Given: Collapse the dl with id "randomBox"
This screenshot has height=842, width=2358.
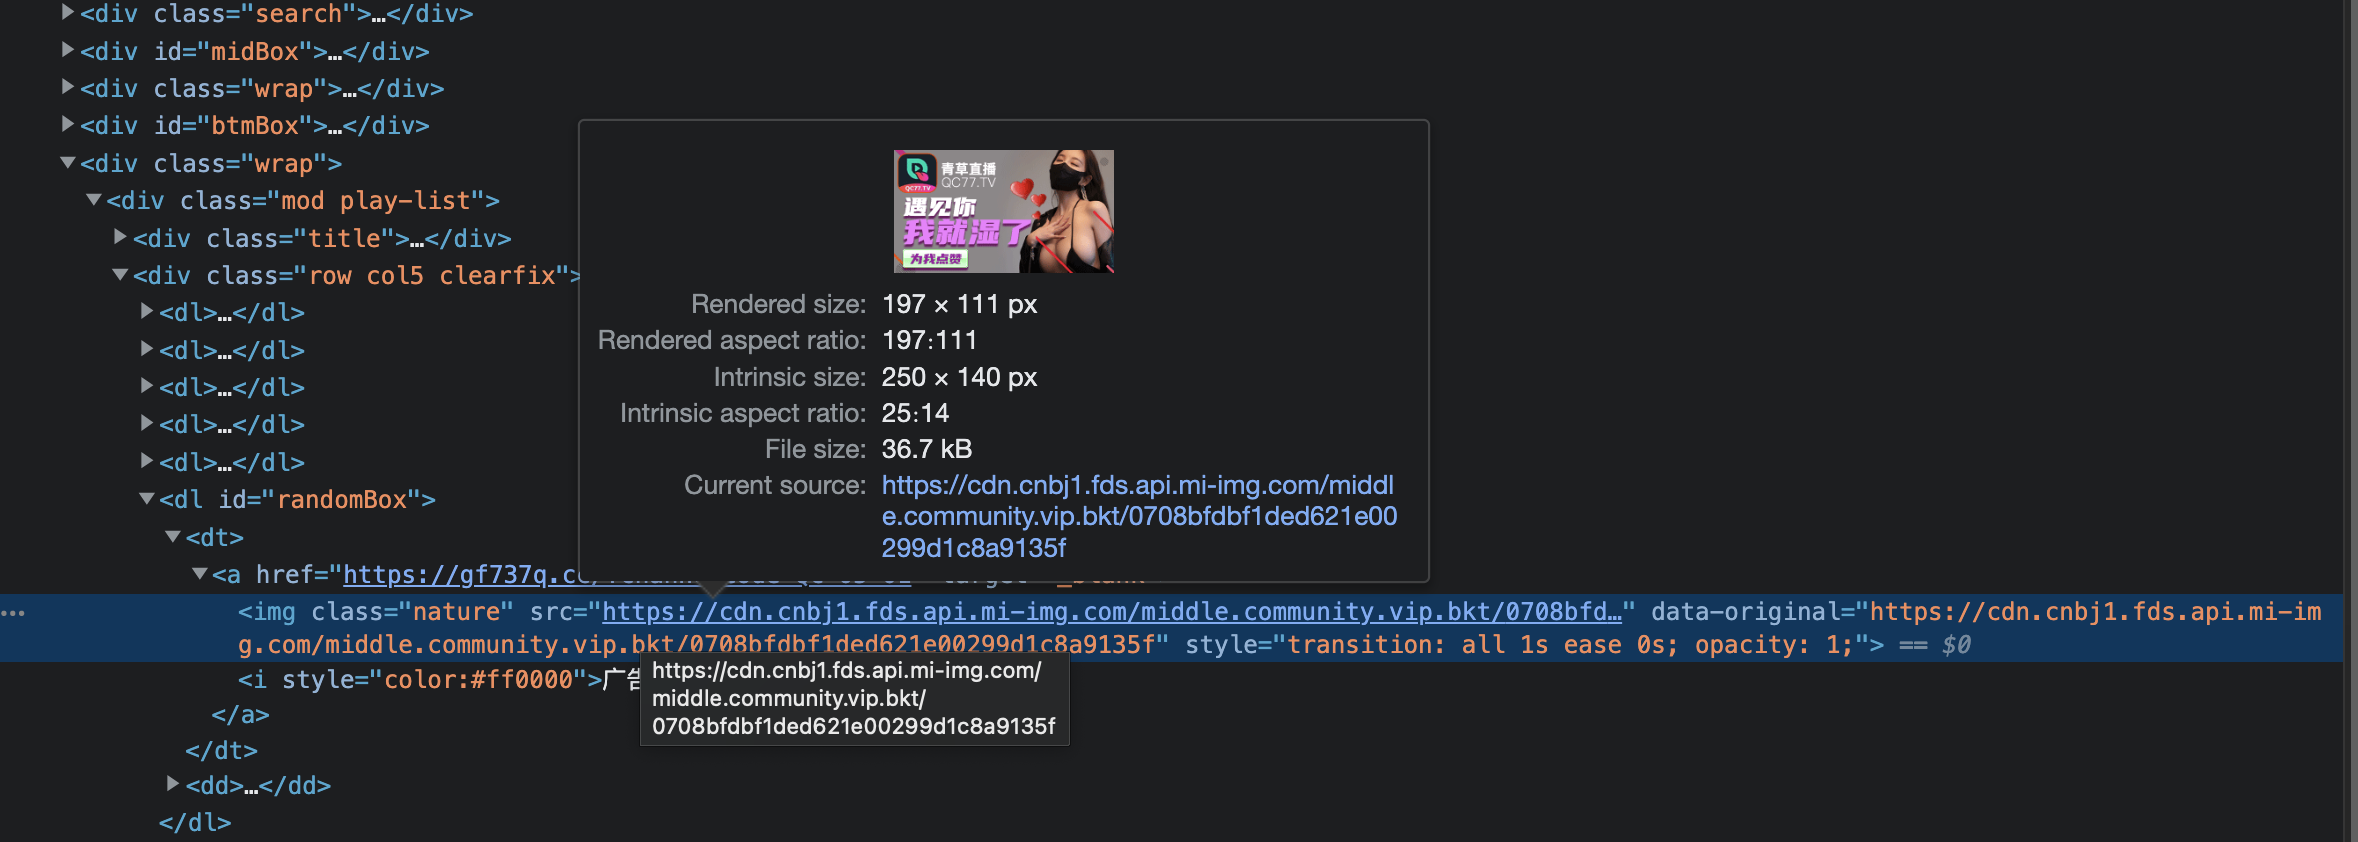Looking at the screenshot, I should 146,498.
